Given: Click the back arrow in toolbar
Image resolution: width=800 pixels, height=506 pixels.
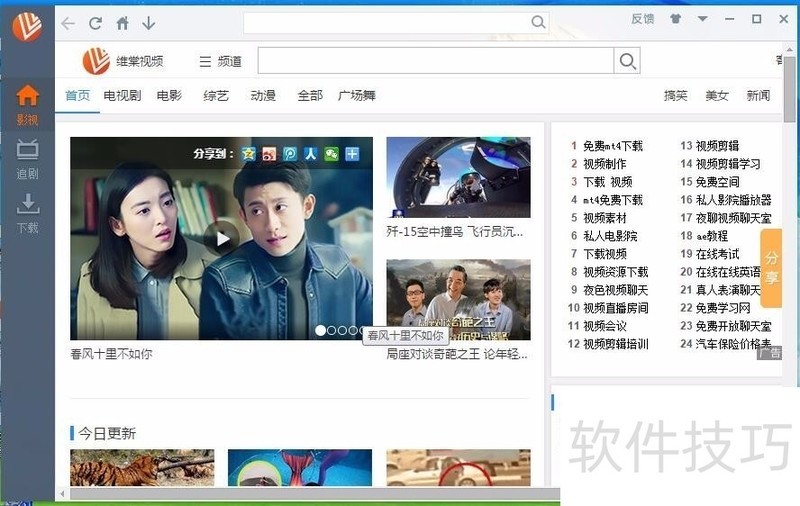Looking at the screenshot, I should coord(68,23).
